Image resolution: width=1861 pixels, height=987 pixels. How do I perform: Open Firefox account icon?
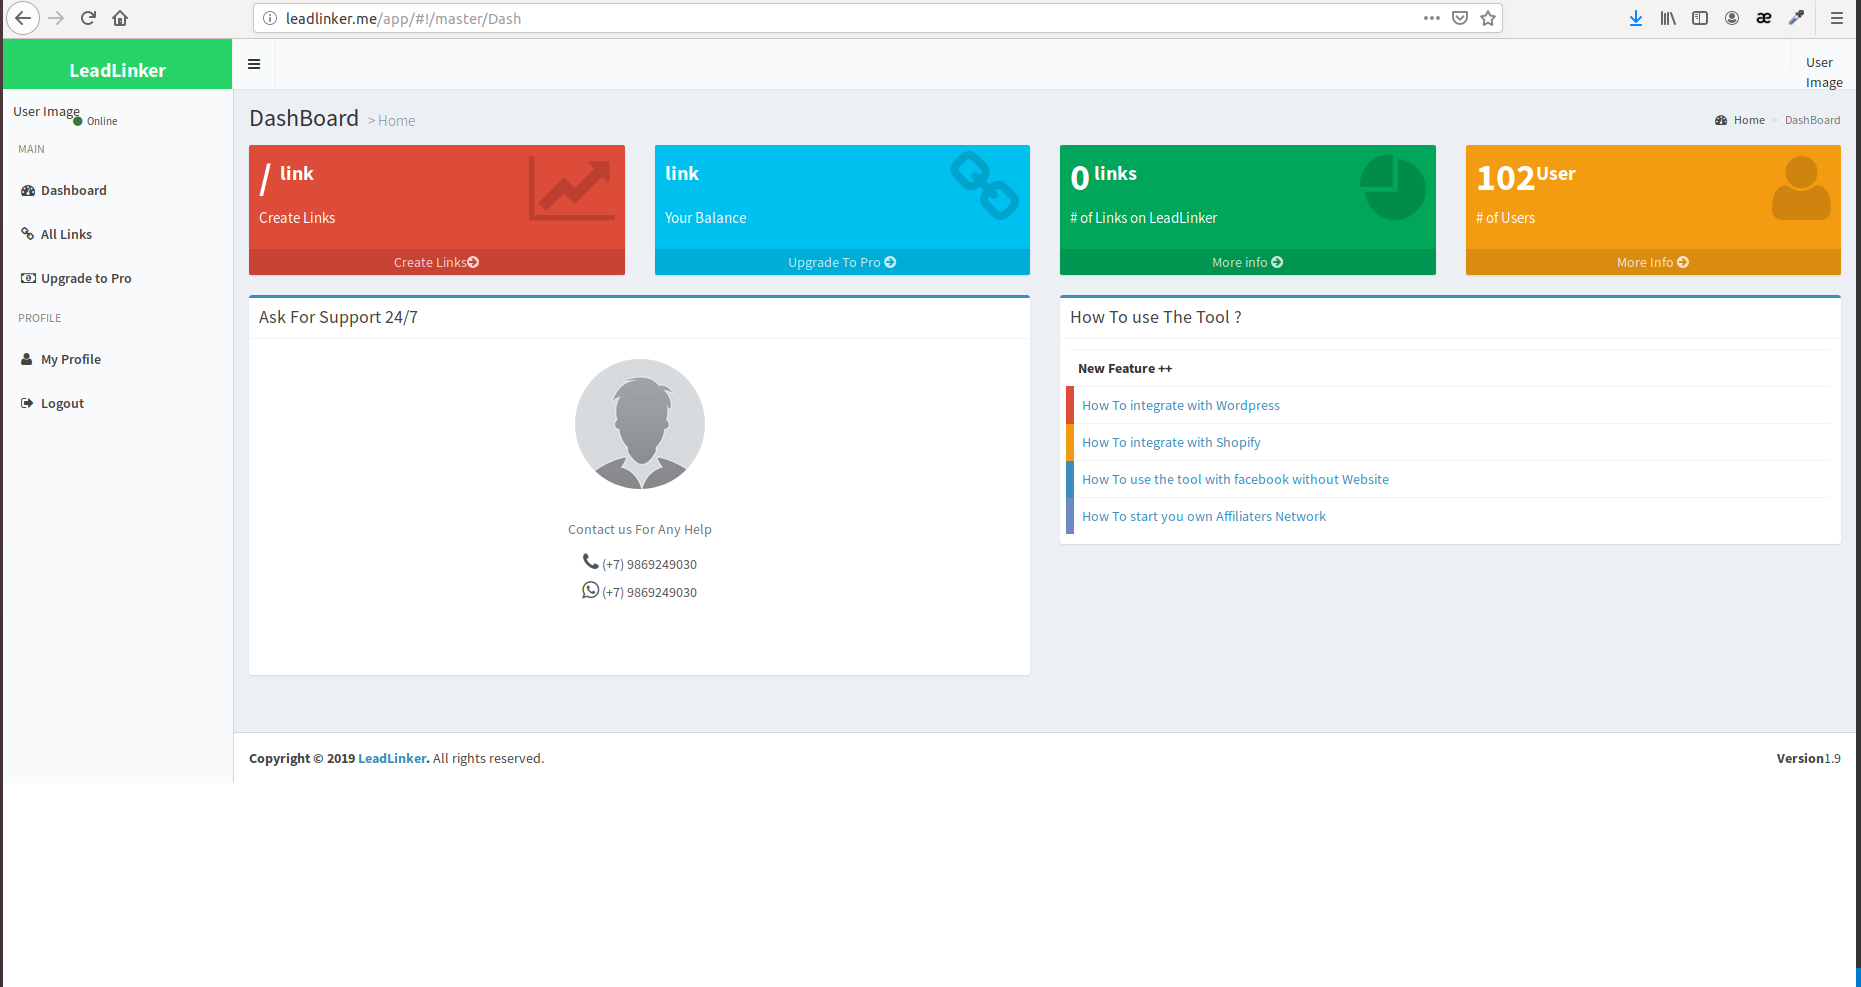(1732, 18)
